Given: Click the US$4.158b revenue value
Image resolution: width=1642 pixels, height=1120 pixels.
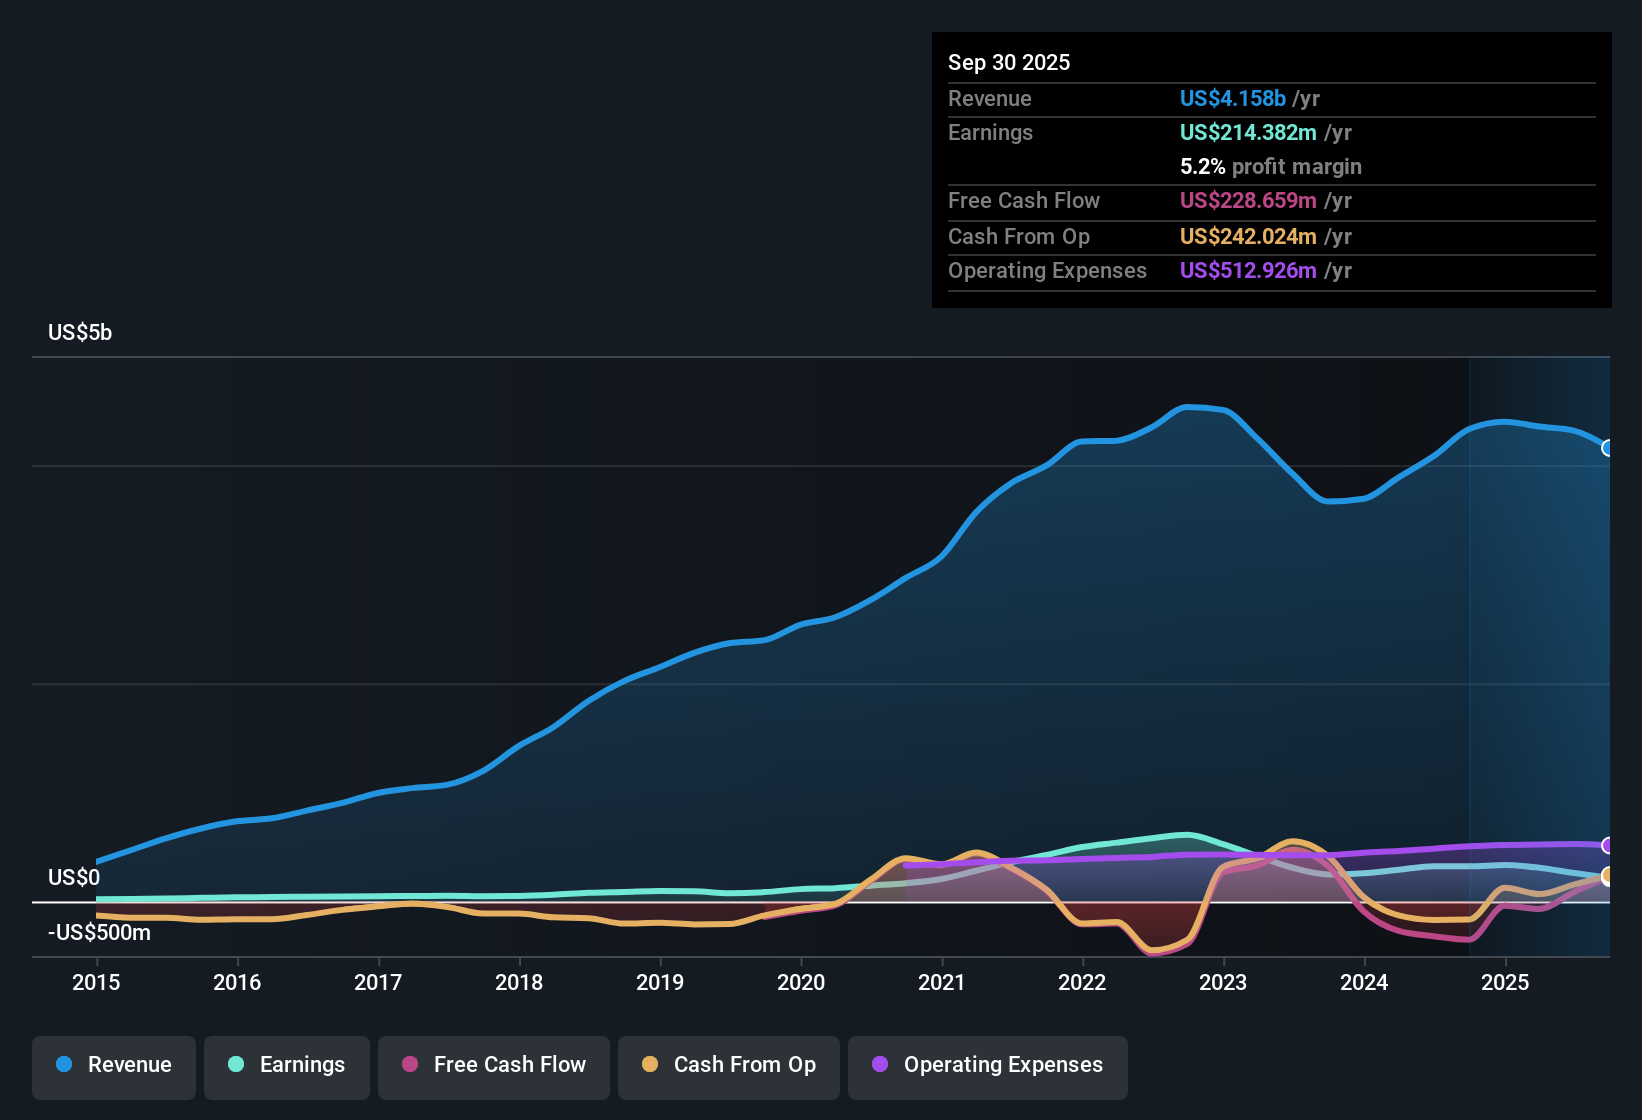Looking at the screenshot, I should tap(1232, 98).
